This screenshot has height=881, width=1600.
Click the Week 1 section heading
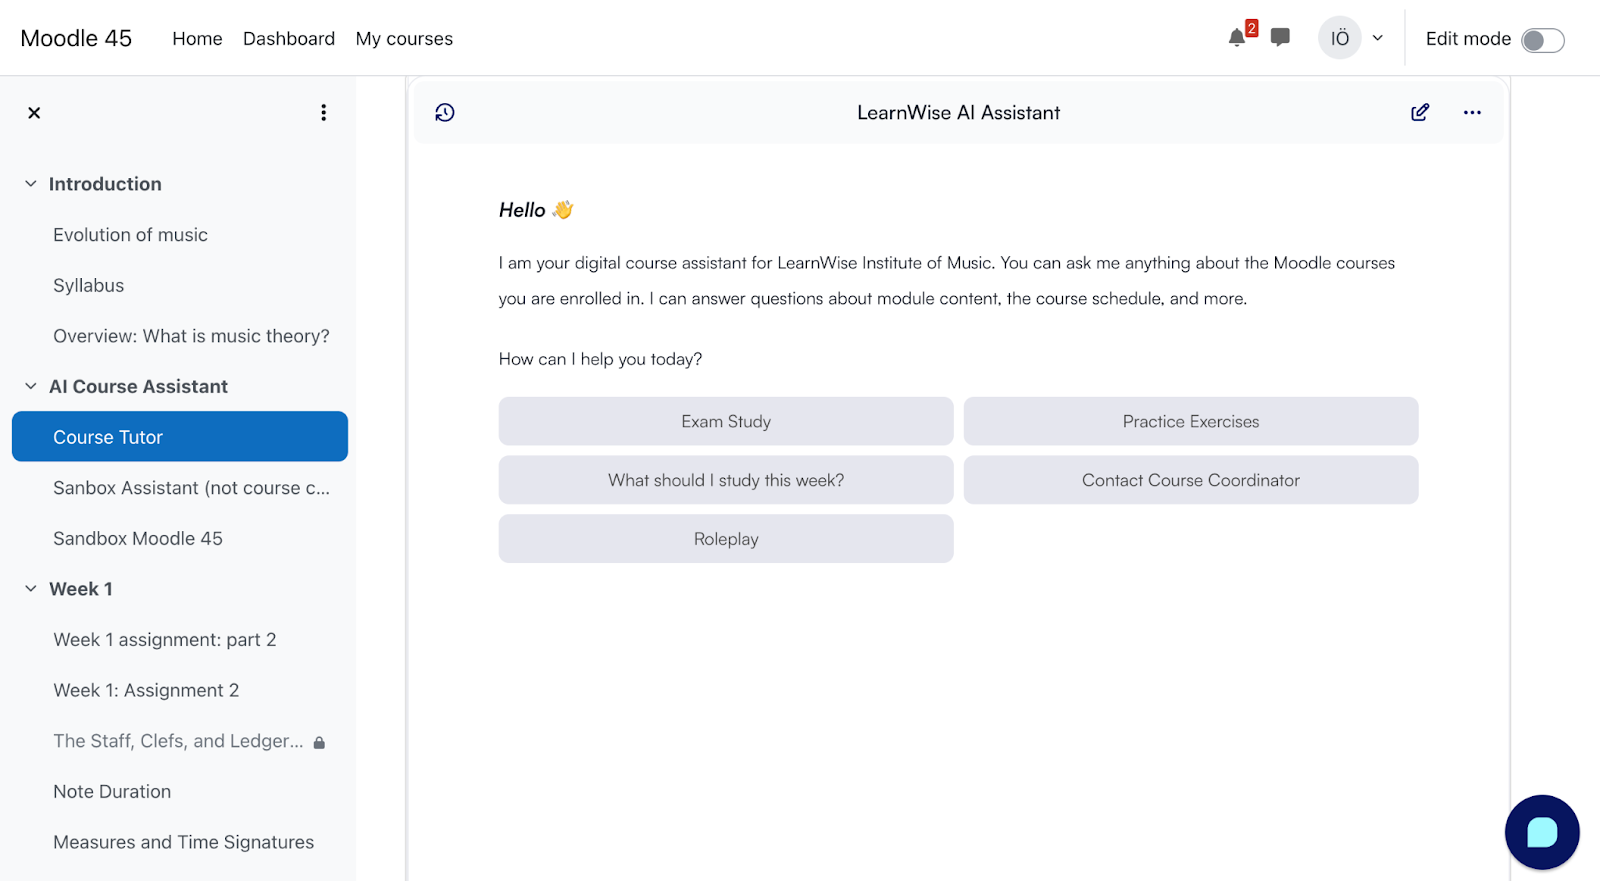tap(81, 589)
